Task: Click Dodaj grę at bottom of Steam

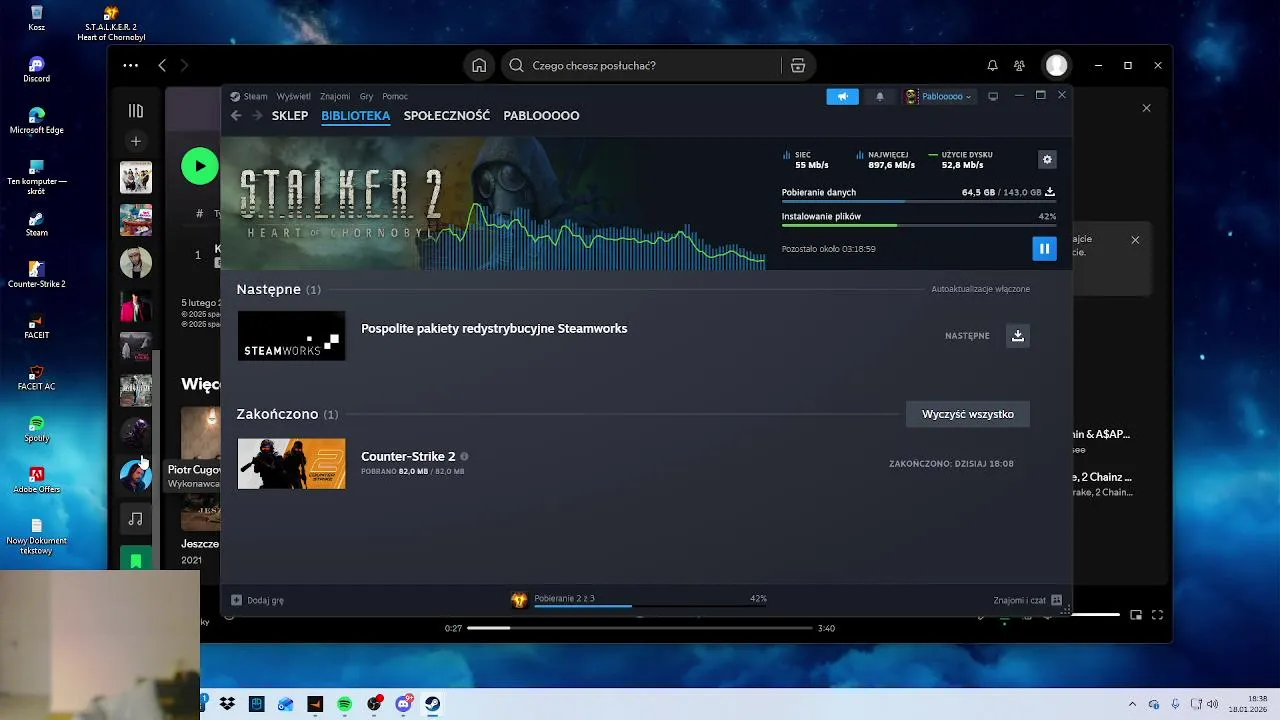Action: click(258, 600)
